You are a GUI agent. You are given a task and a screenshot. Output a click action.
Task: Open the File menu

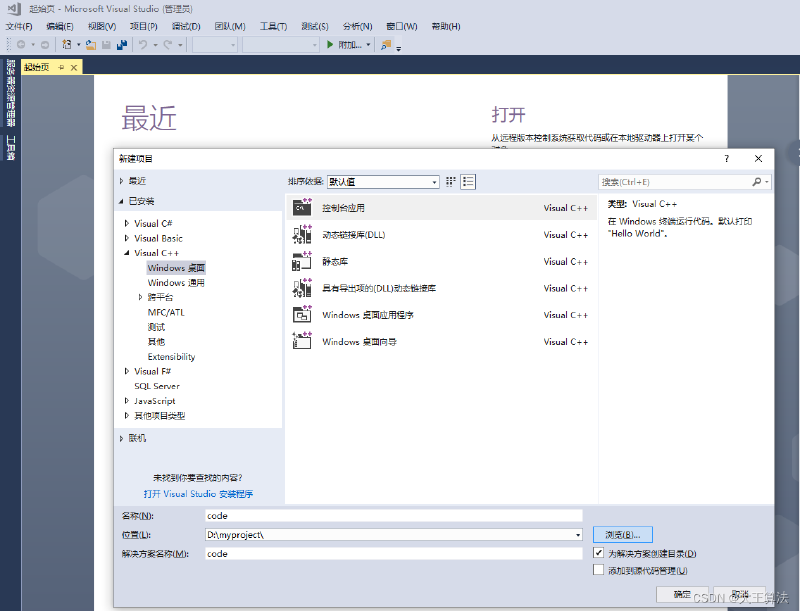[x=19, y=27]
